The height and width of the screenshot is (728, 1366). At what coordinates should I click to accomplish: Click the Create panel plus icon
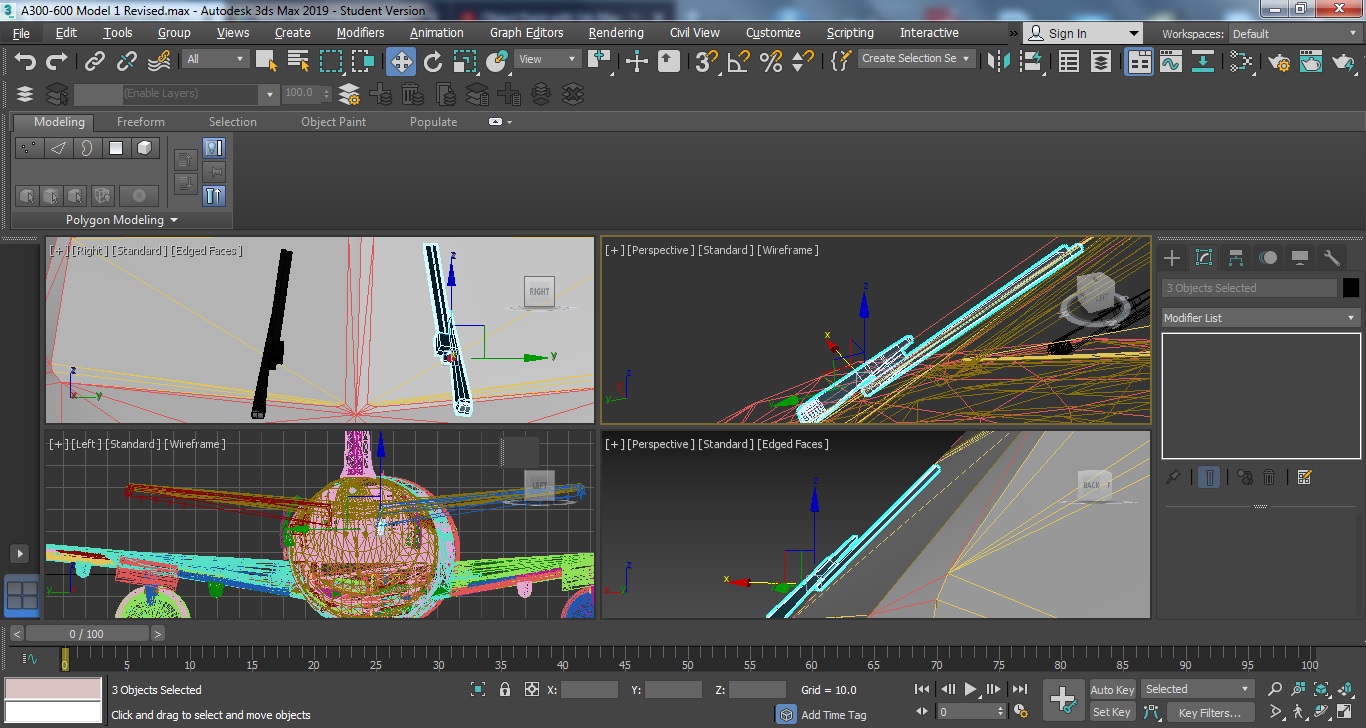click(x=1172, y=258)
